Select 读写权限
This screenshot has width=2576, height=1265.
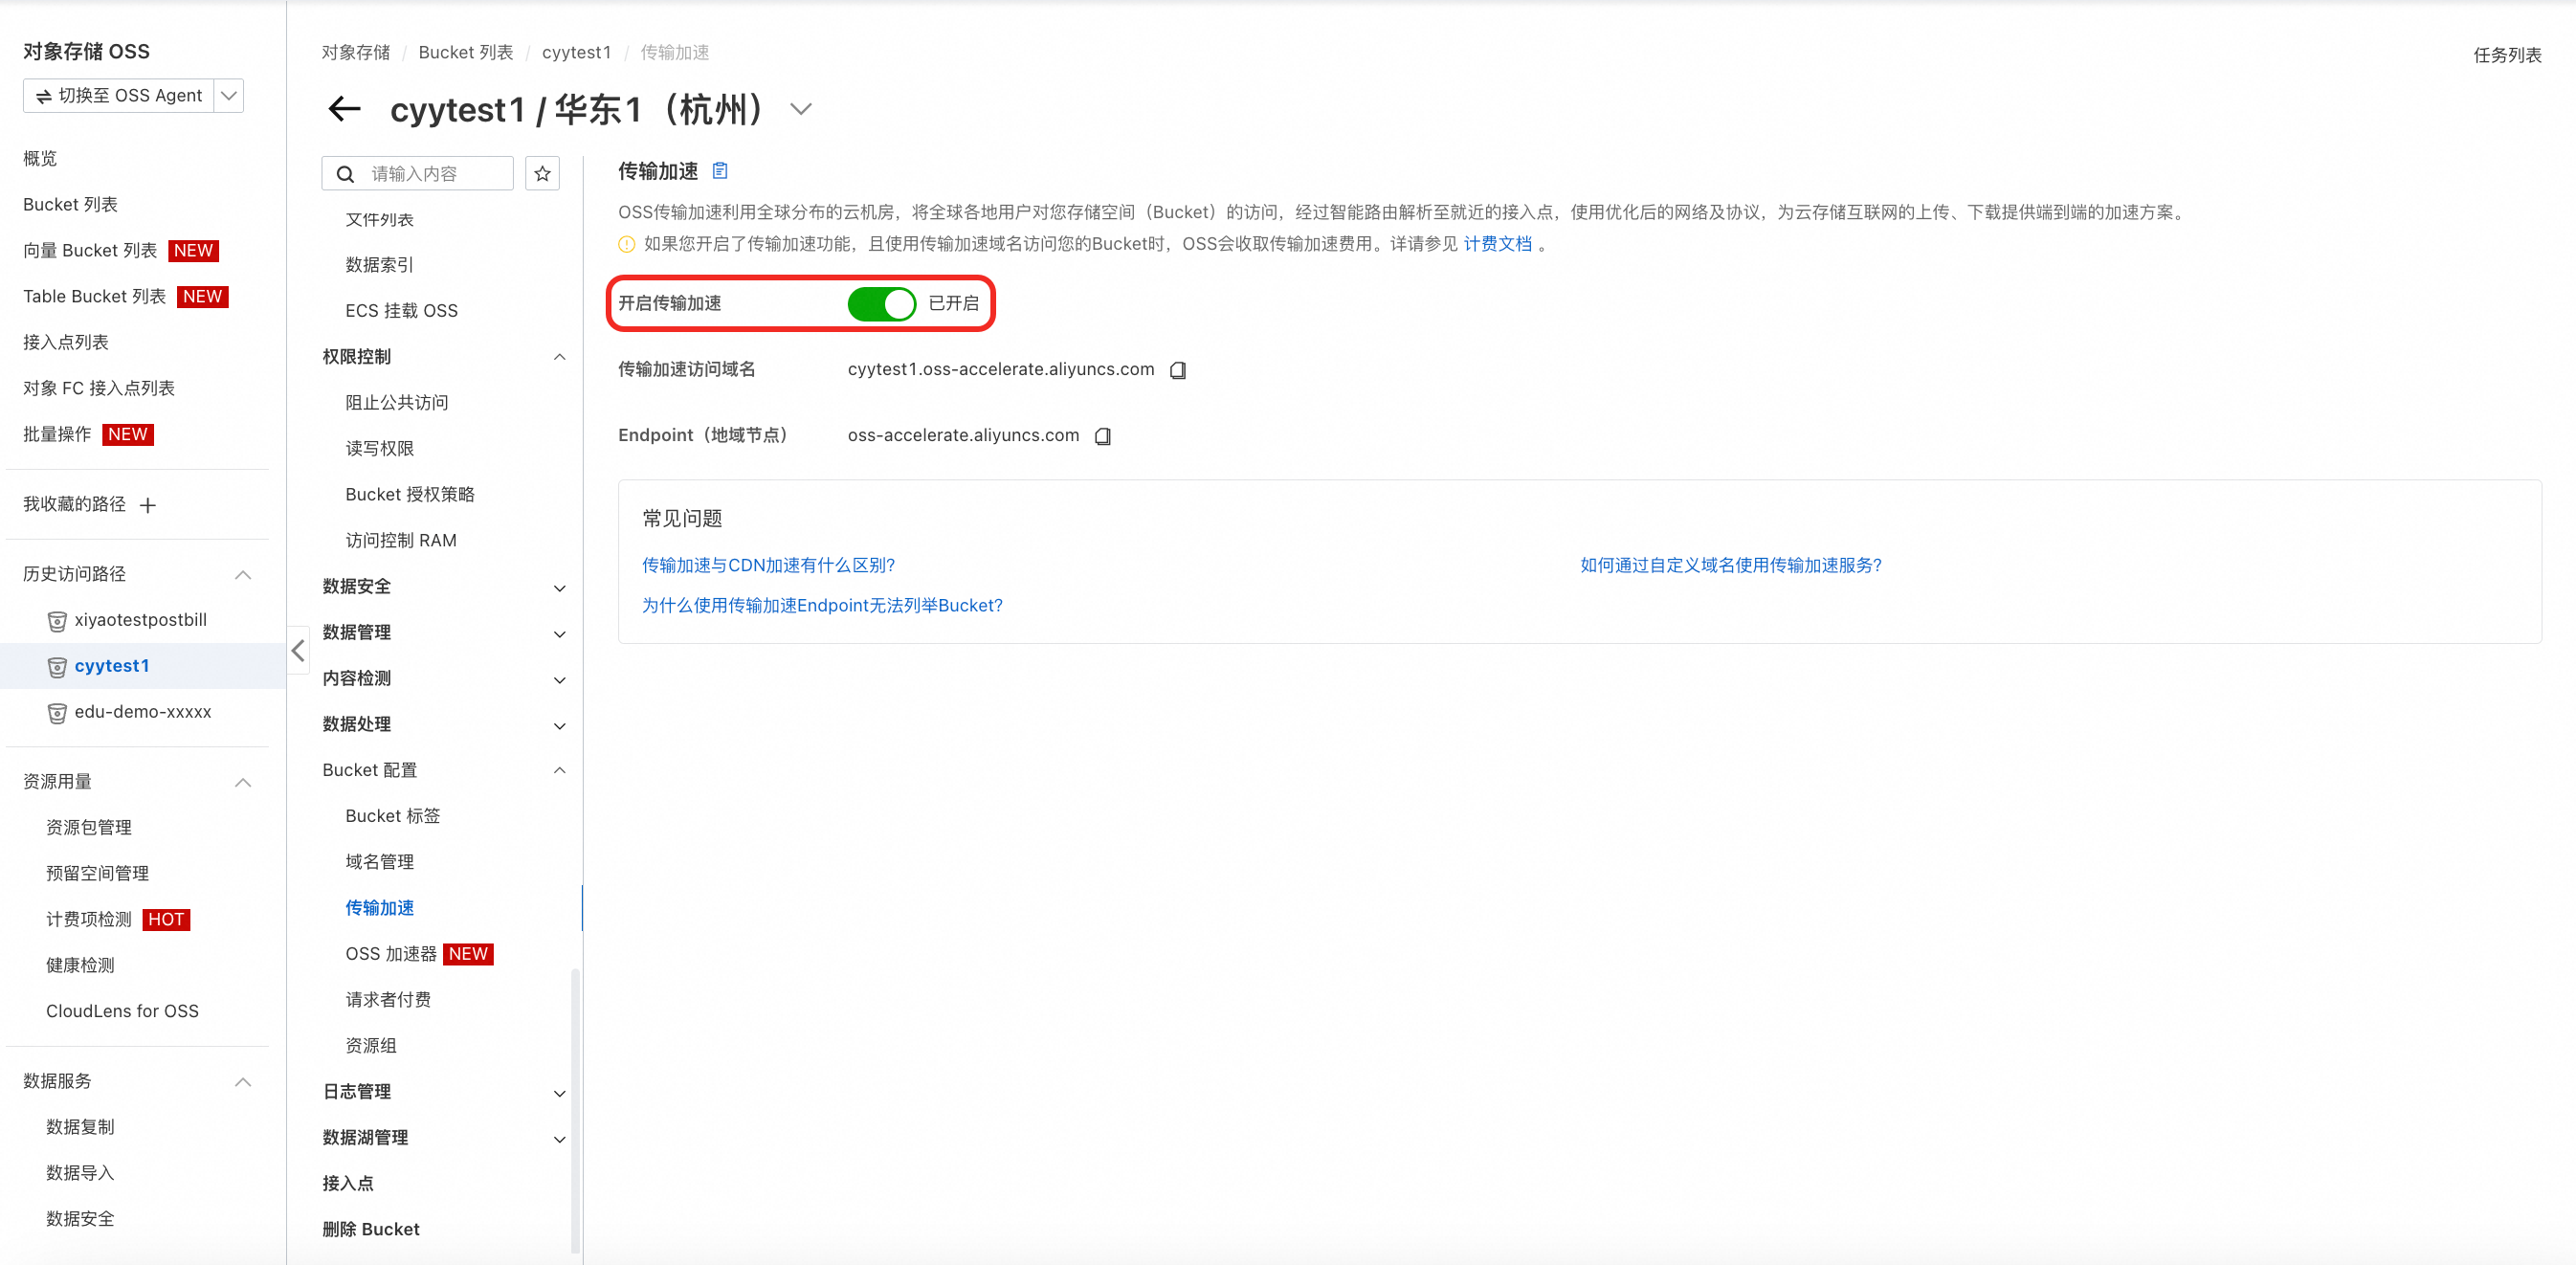[x=379, y=448]
